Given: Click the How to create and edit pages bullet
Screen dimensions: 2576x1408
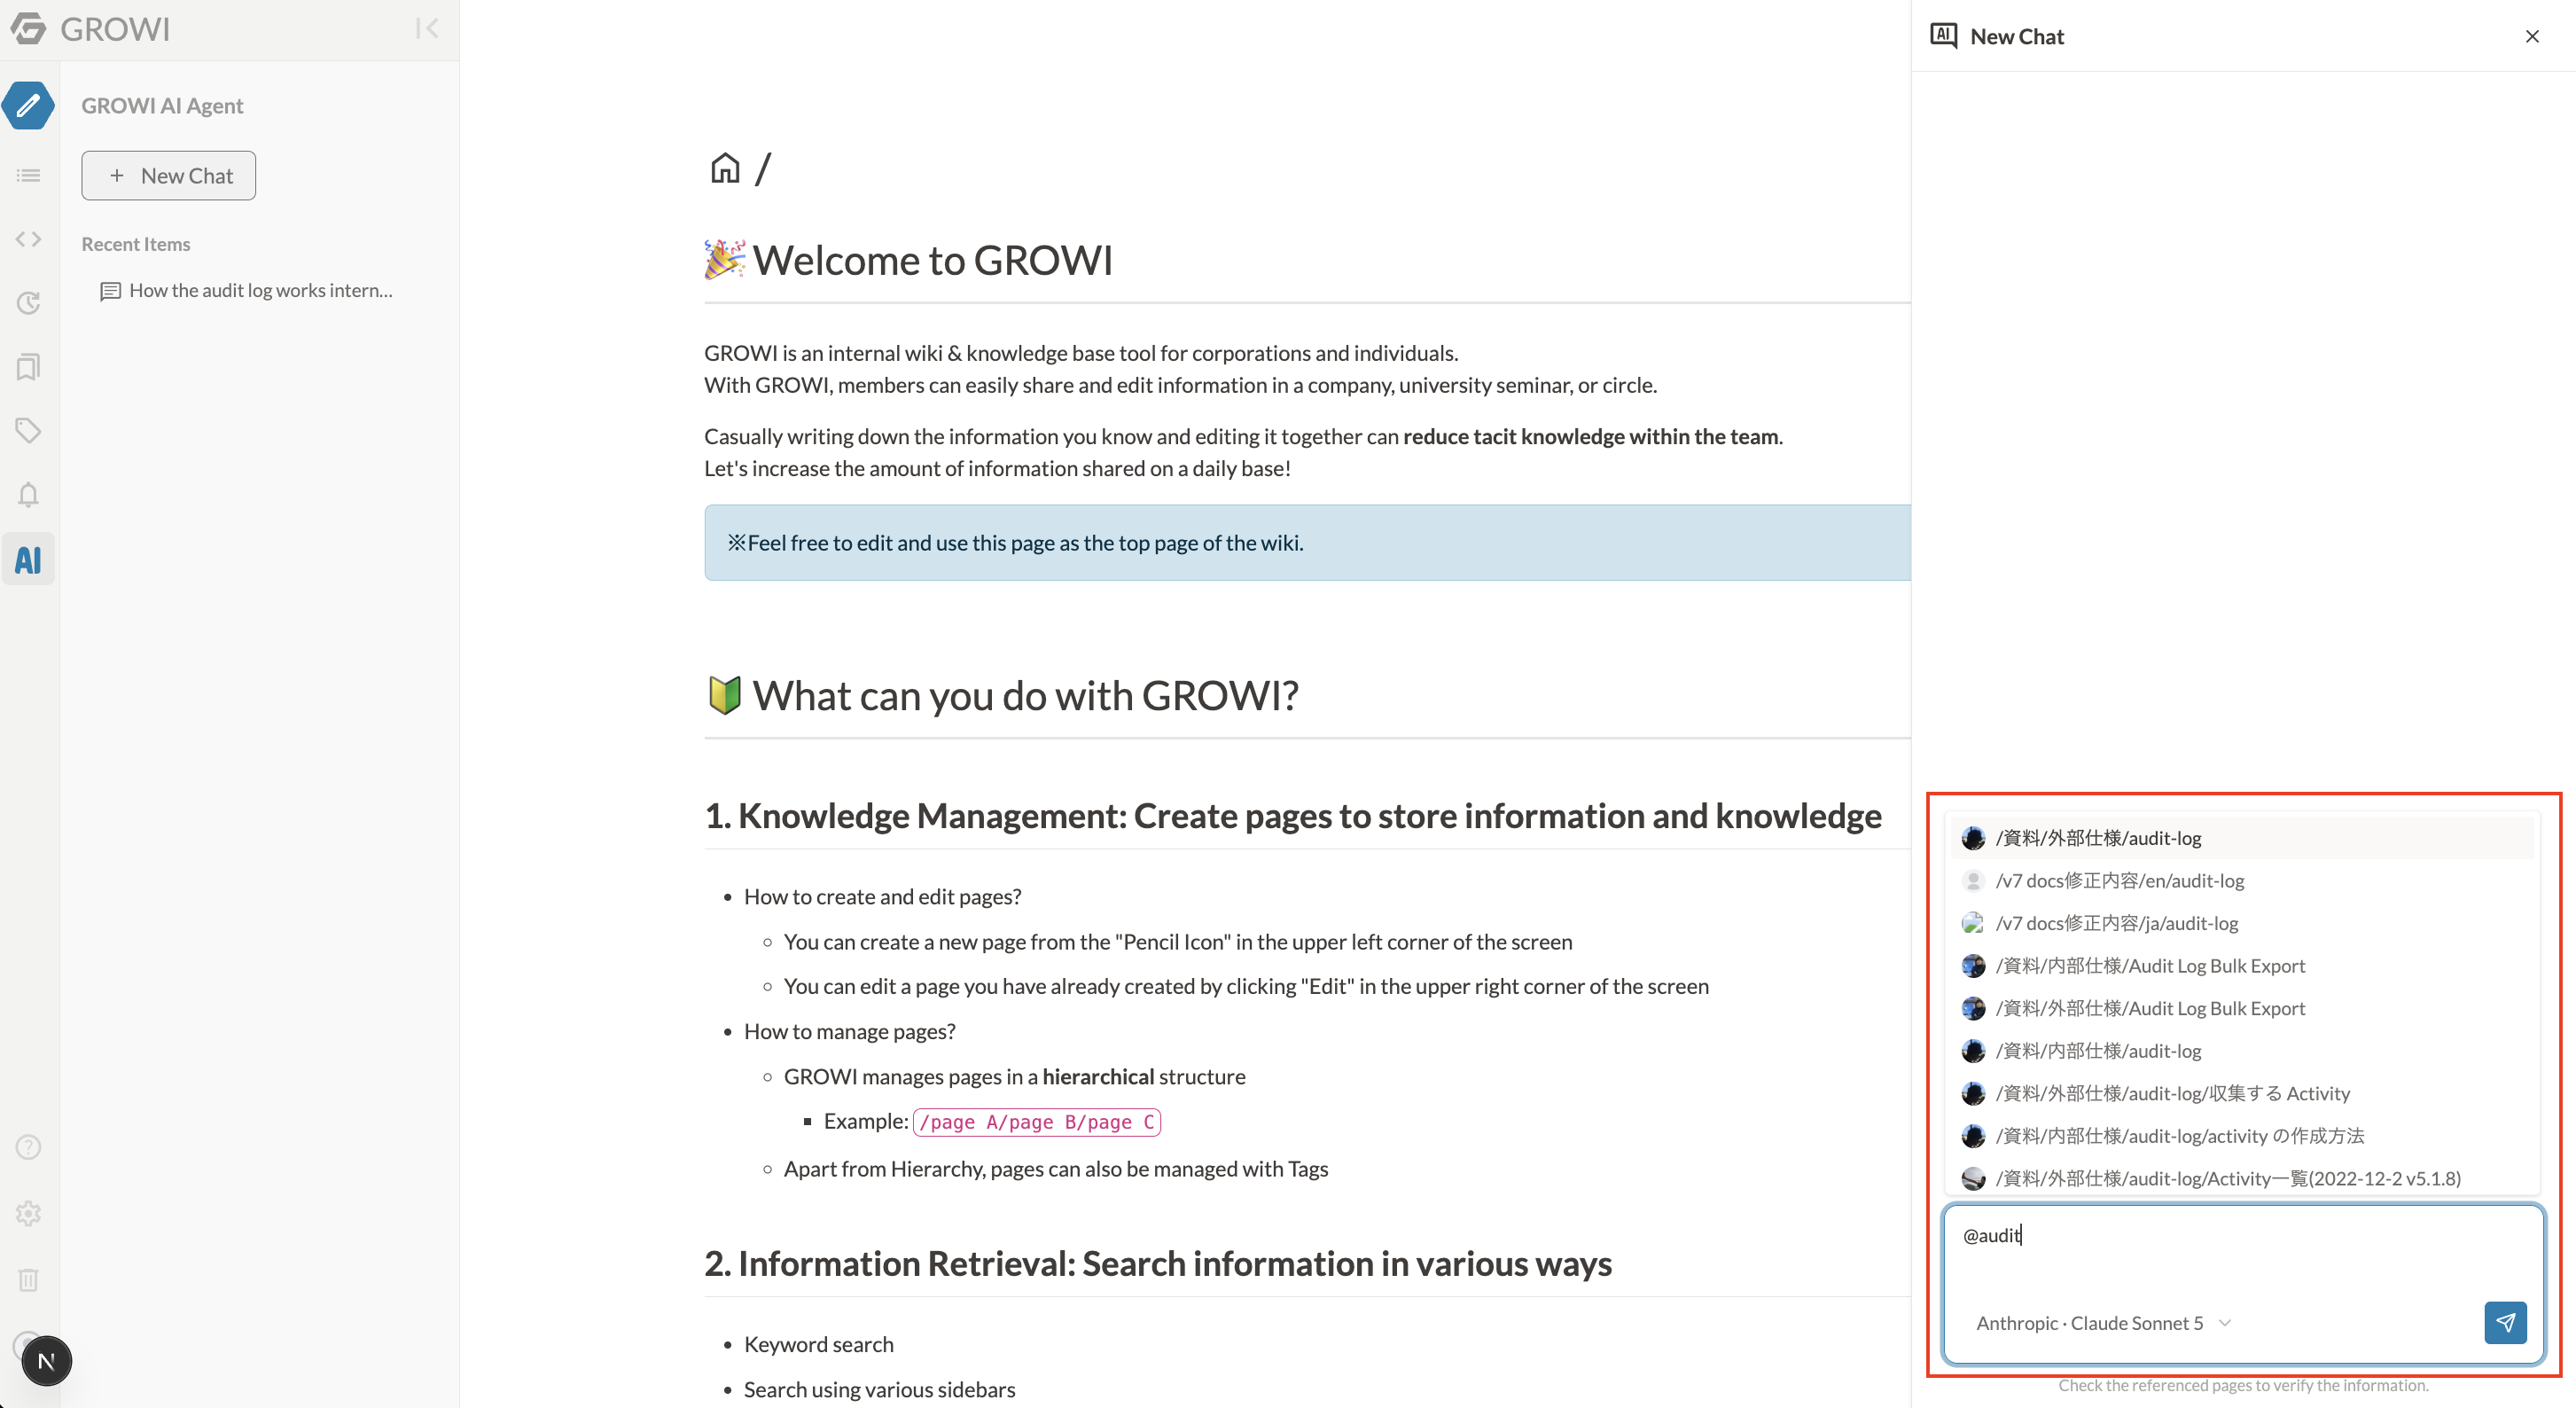Looking at the screenshot, I should click(x=882, y=897).
